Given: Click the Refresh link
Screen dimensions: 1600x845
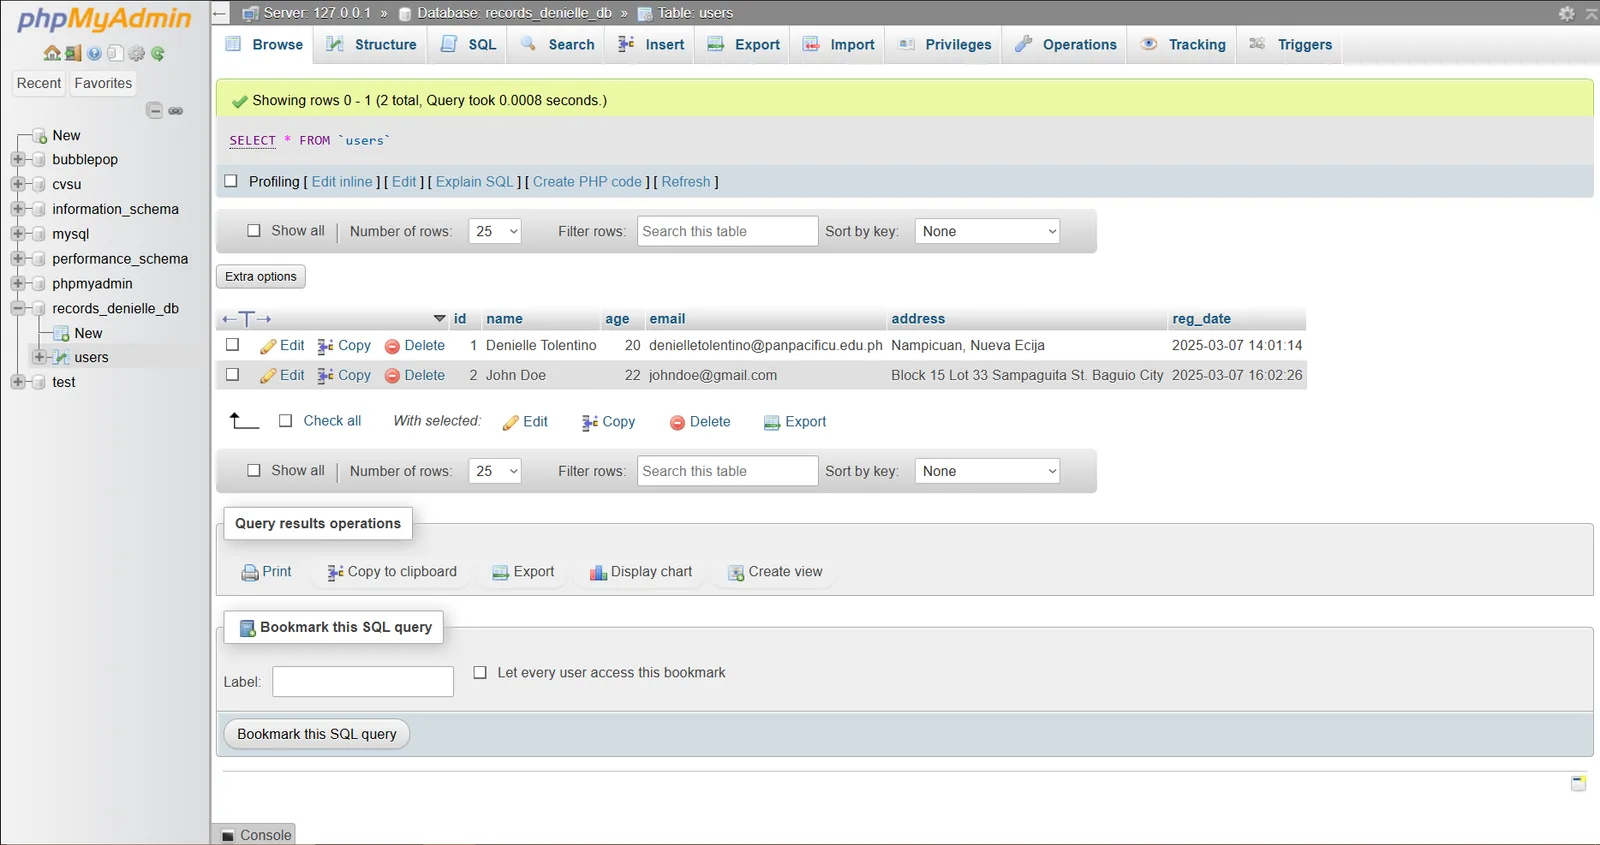Looking at the screenshot, I should pos(686,182).
